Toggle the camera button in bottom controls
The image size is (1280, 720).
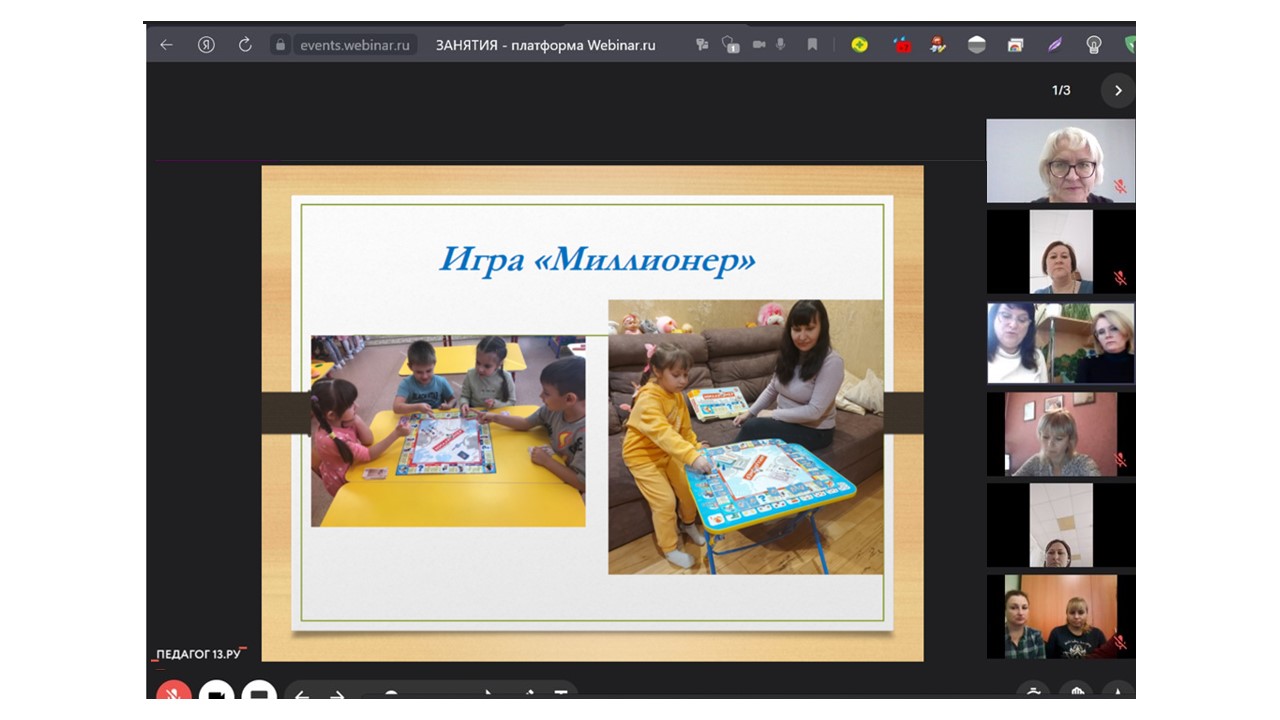click(216, 691)
